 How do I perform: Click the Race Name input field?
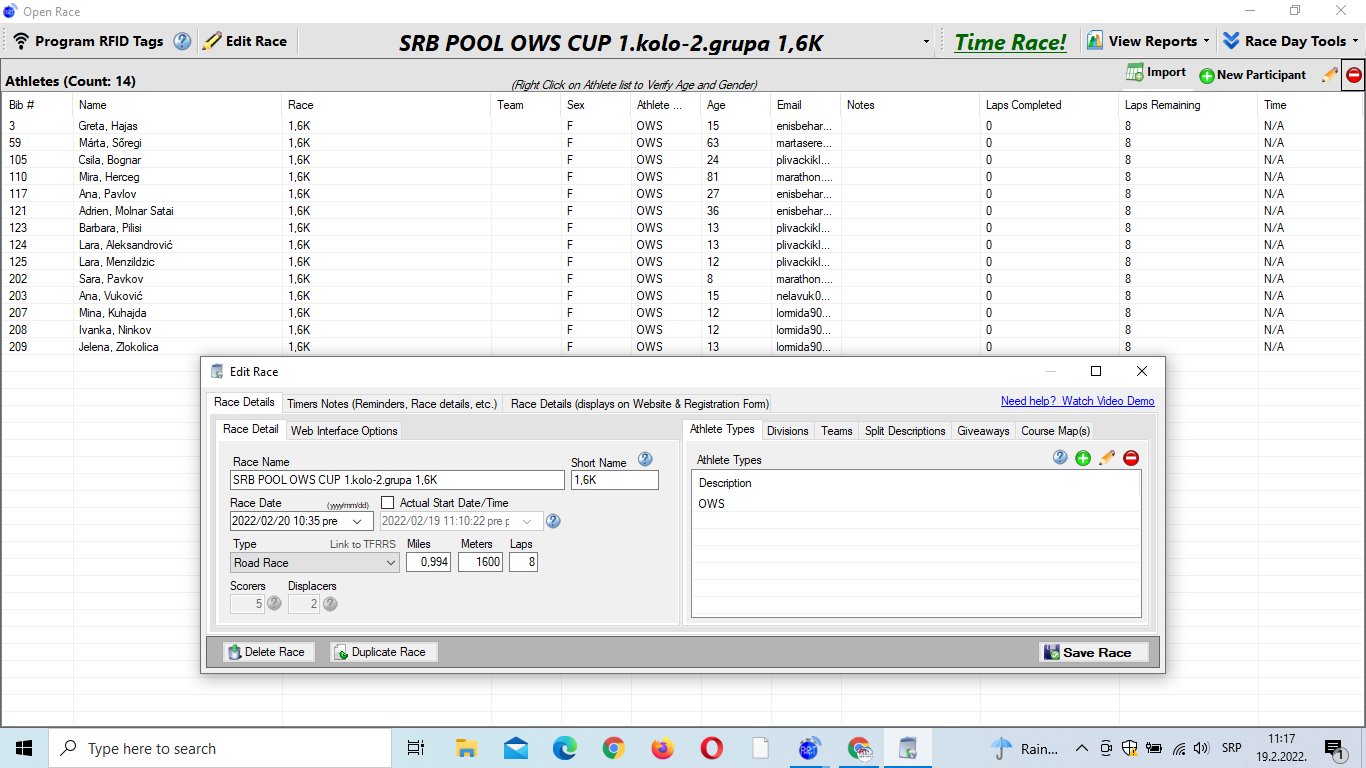[397, 480]
